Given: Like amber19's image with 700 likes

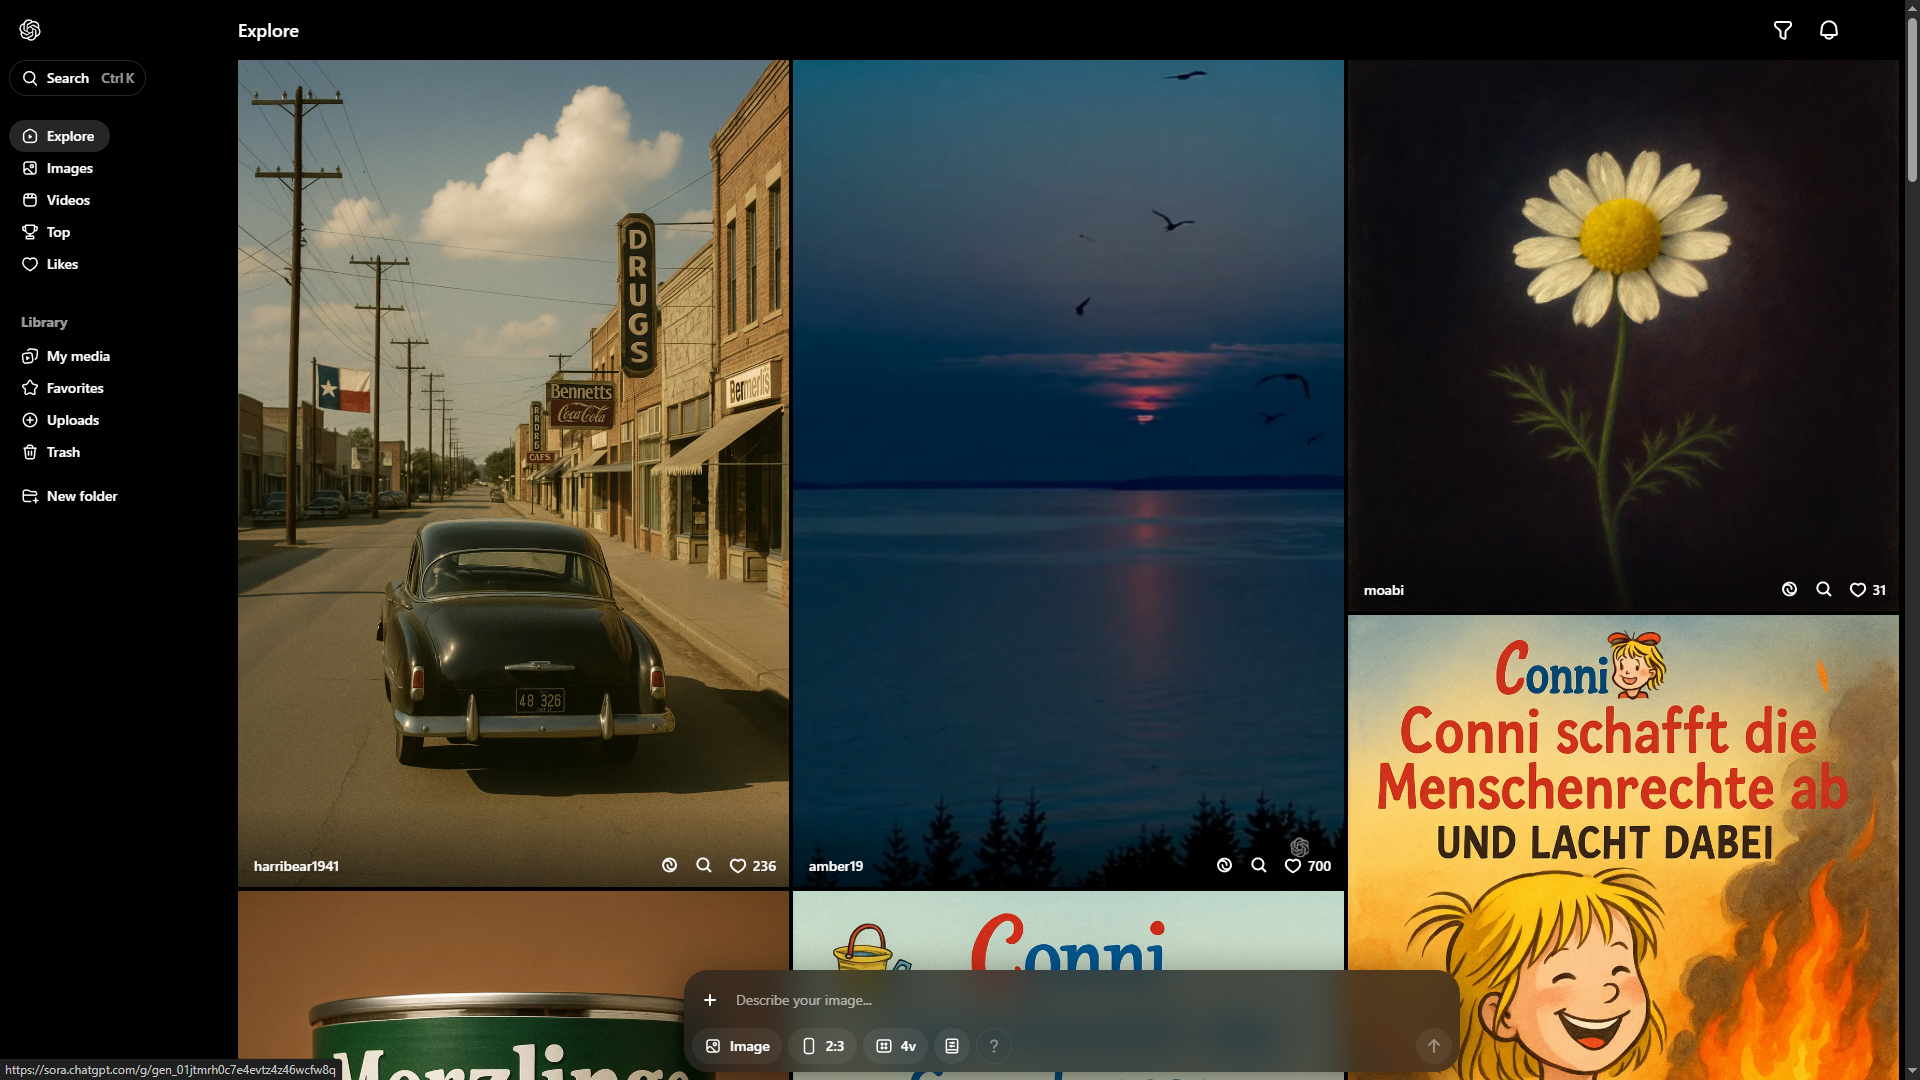Looking at the screenshot, I should coord(1308,866).
